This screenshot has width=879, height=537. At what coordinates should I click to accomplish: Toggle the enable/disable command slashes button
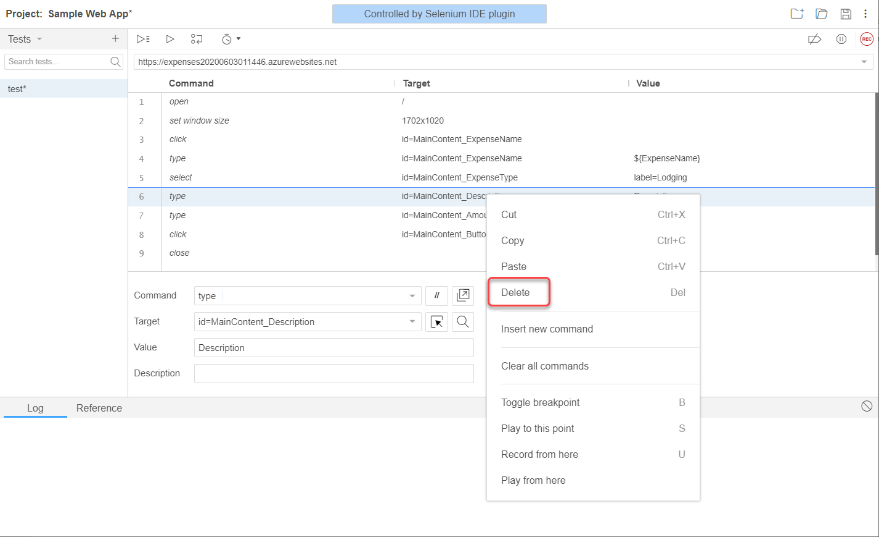click(x=437, y=295)
